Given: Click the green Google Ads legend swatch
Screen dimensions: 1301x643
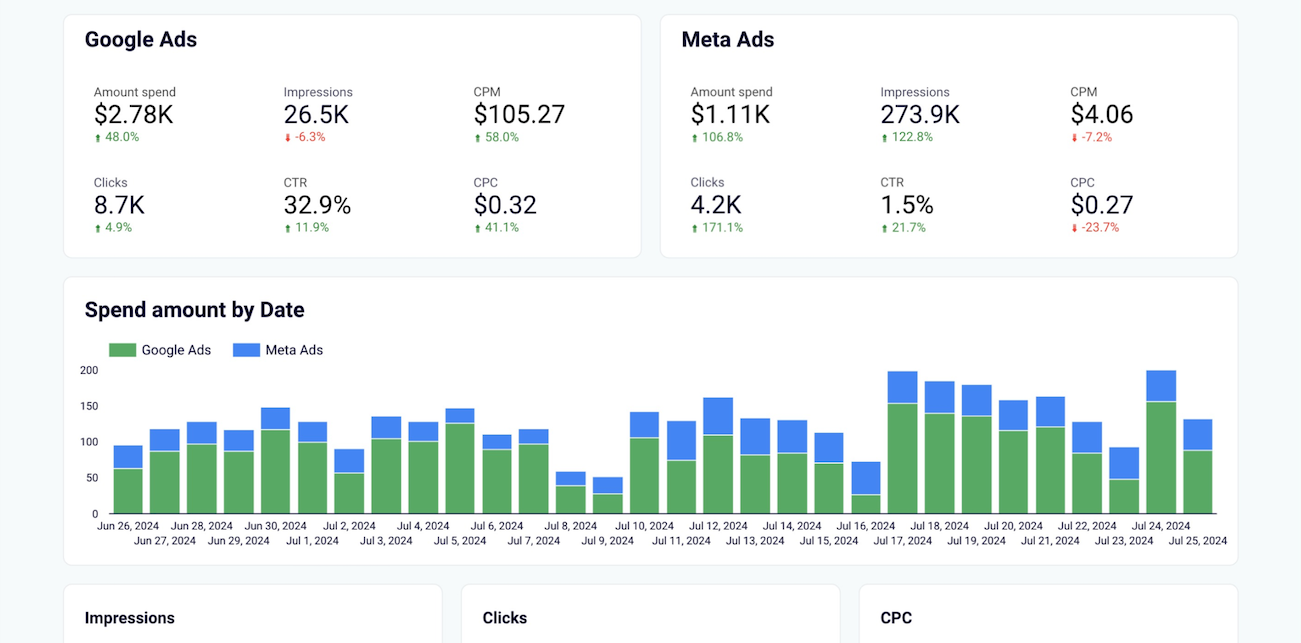Looking at the screenshot, I should point(122,350).
